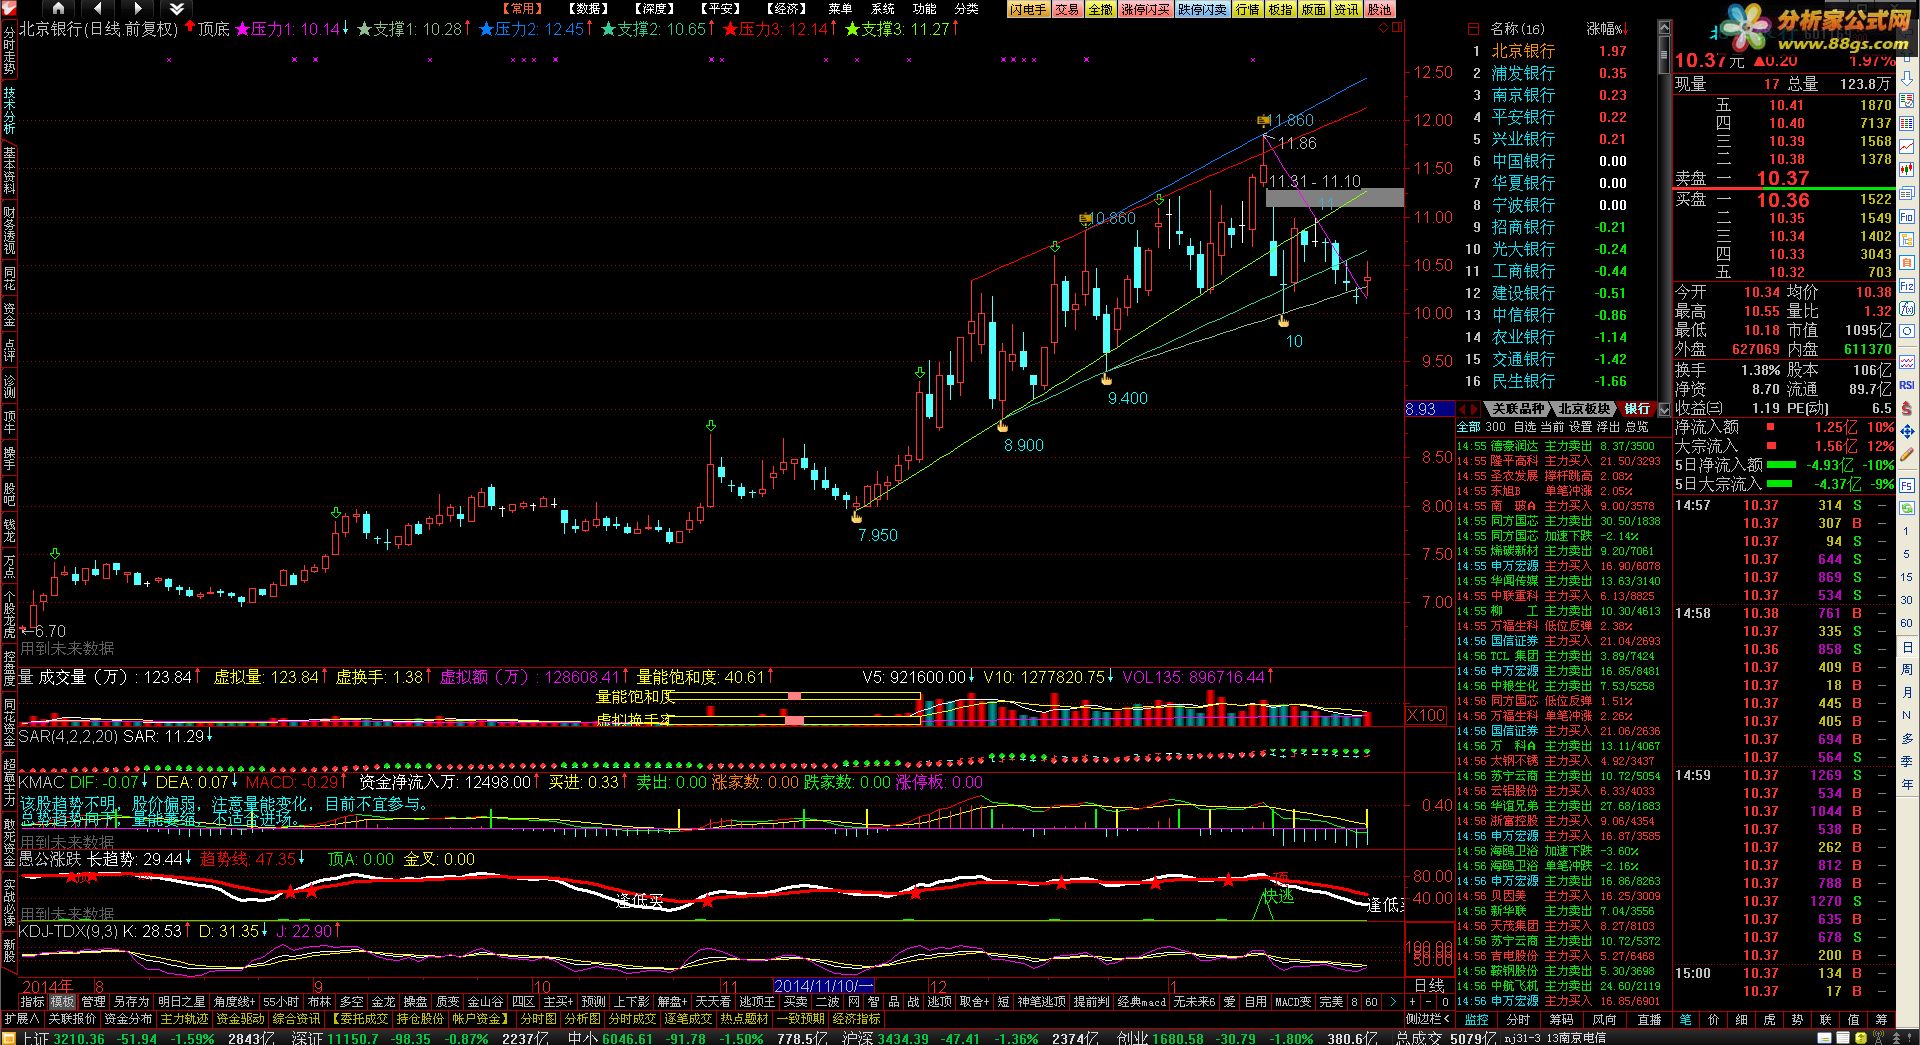Click scroll-down arrow of the stock list
The height and width of the screenshot is (1045, 1920).
click(1664, 409)
